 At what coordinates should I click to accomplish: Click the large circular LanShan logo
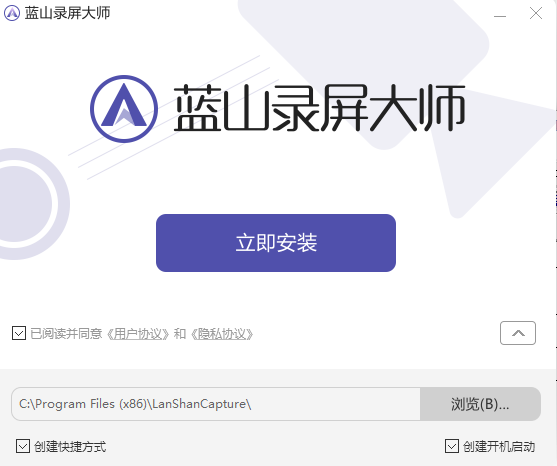pyautogui.click(x=124, y=109)
